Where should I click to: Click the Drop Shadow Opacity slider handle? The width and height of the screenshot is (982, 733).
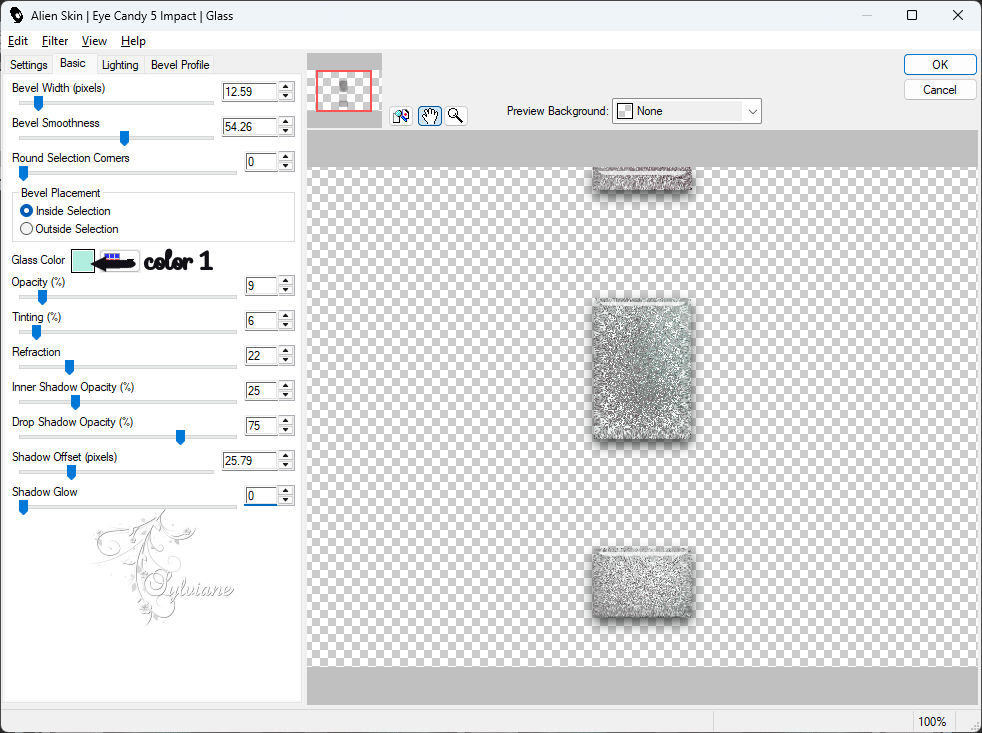pos(180,437)
